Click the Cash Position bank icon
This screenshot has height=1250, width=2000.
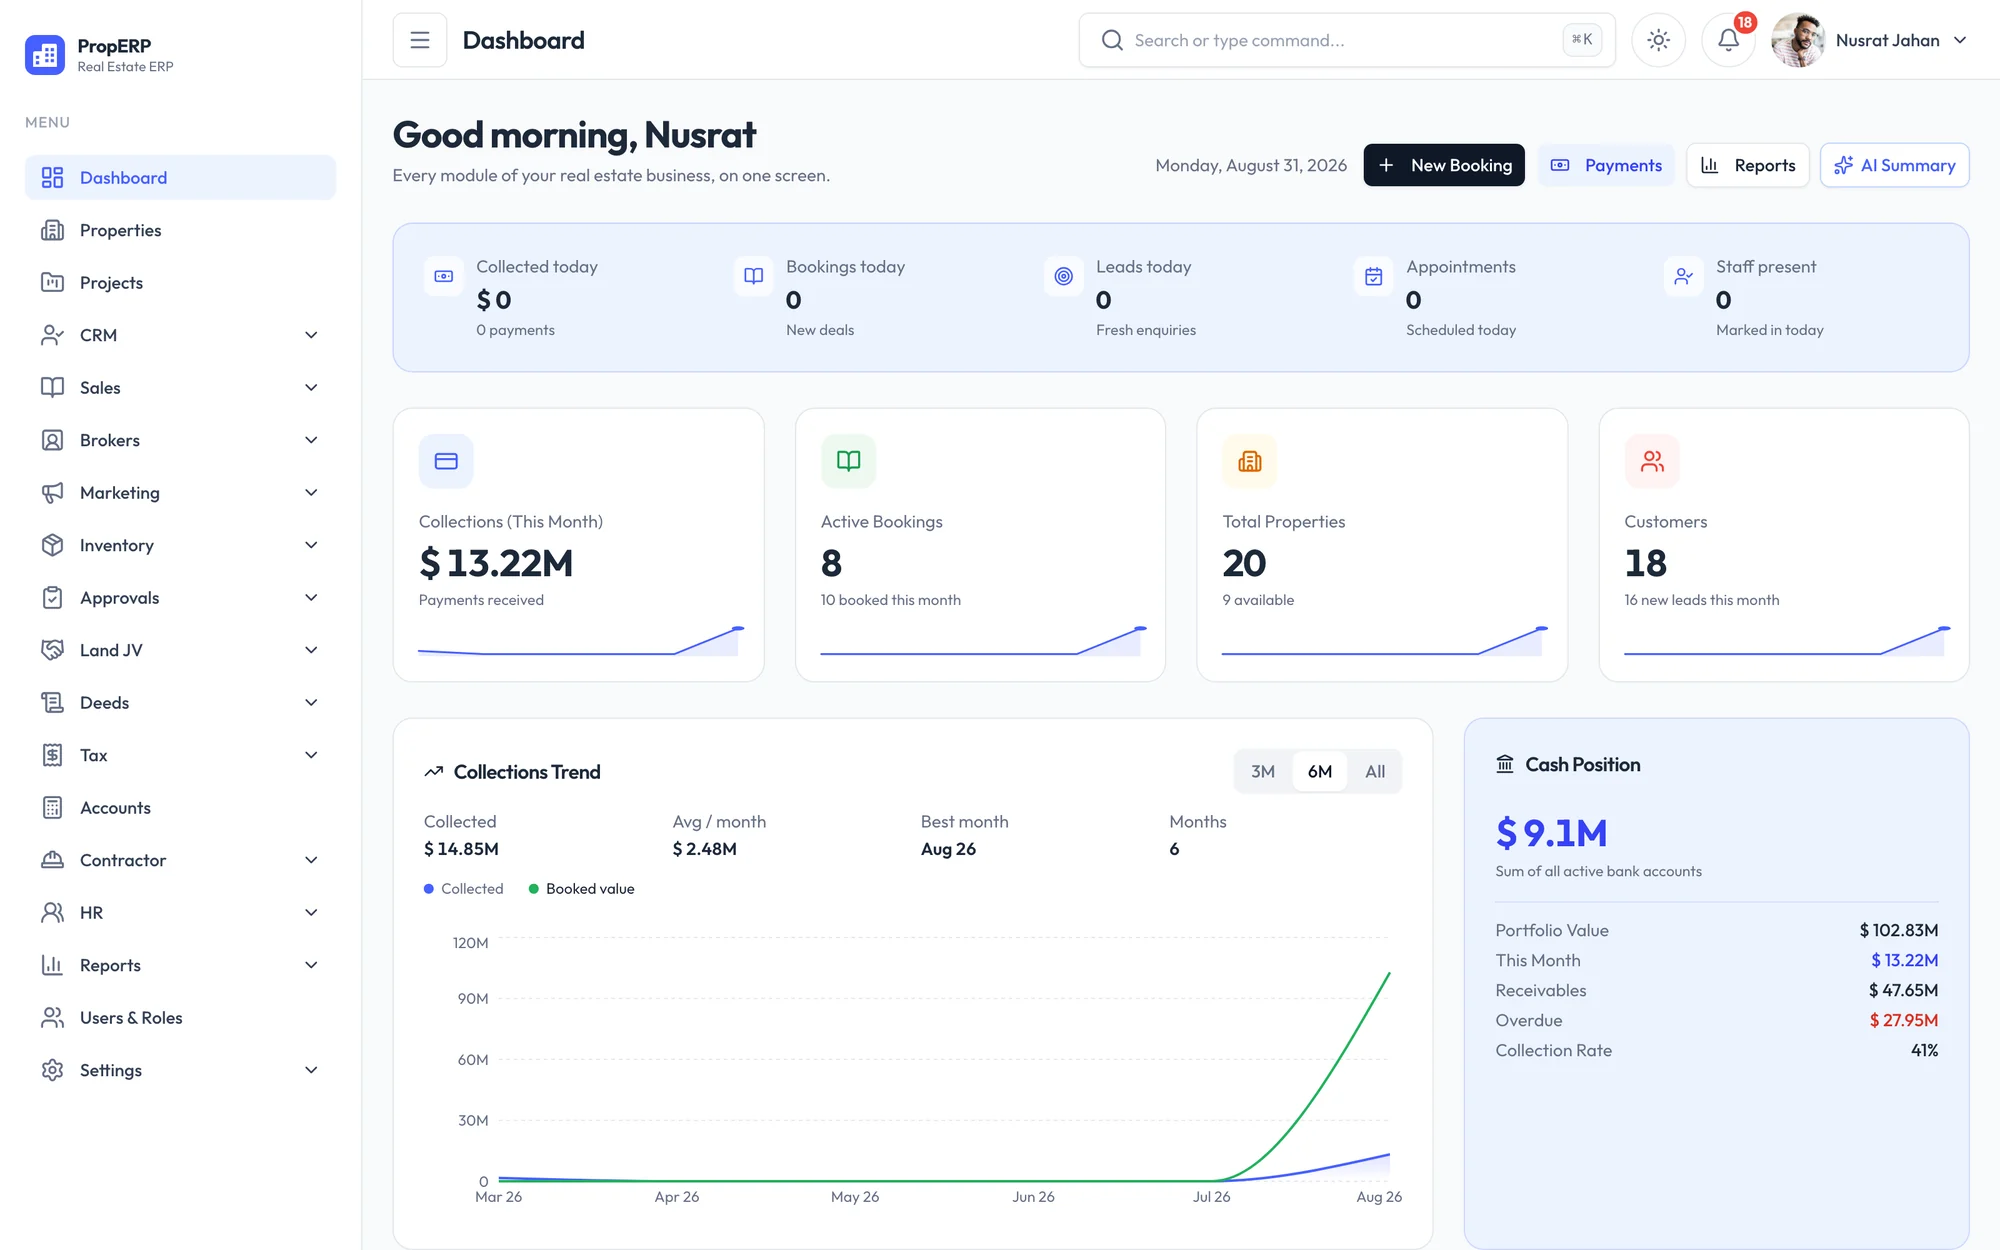1505,764
